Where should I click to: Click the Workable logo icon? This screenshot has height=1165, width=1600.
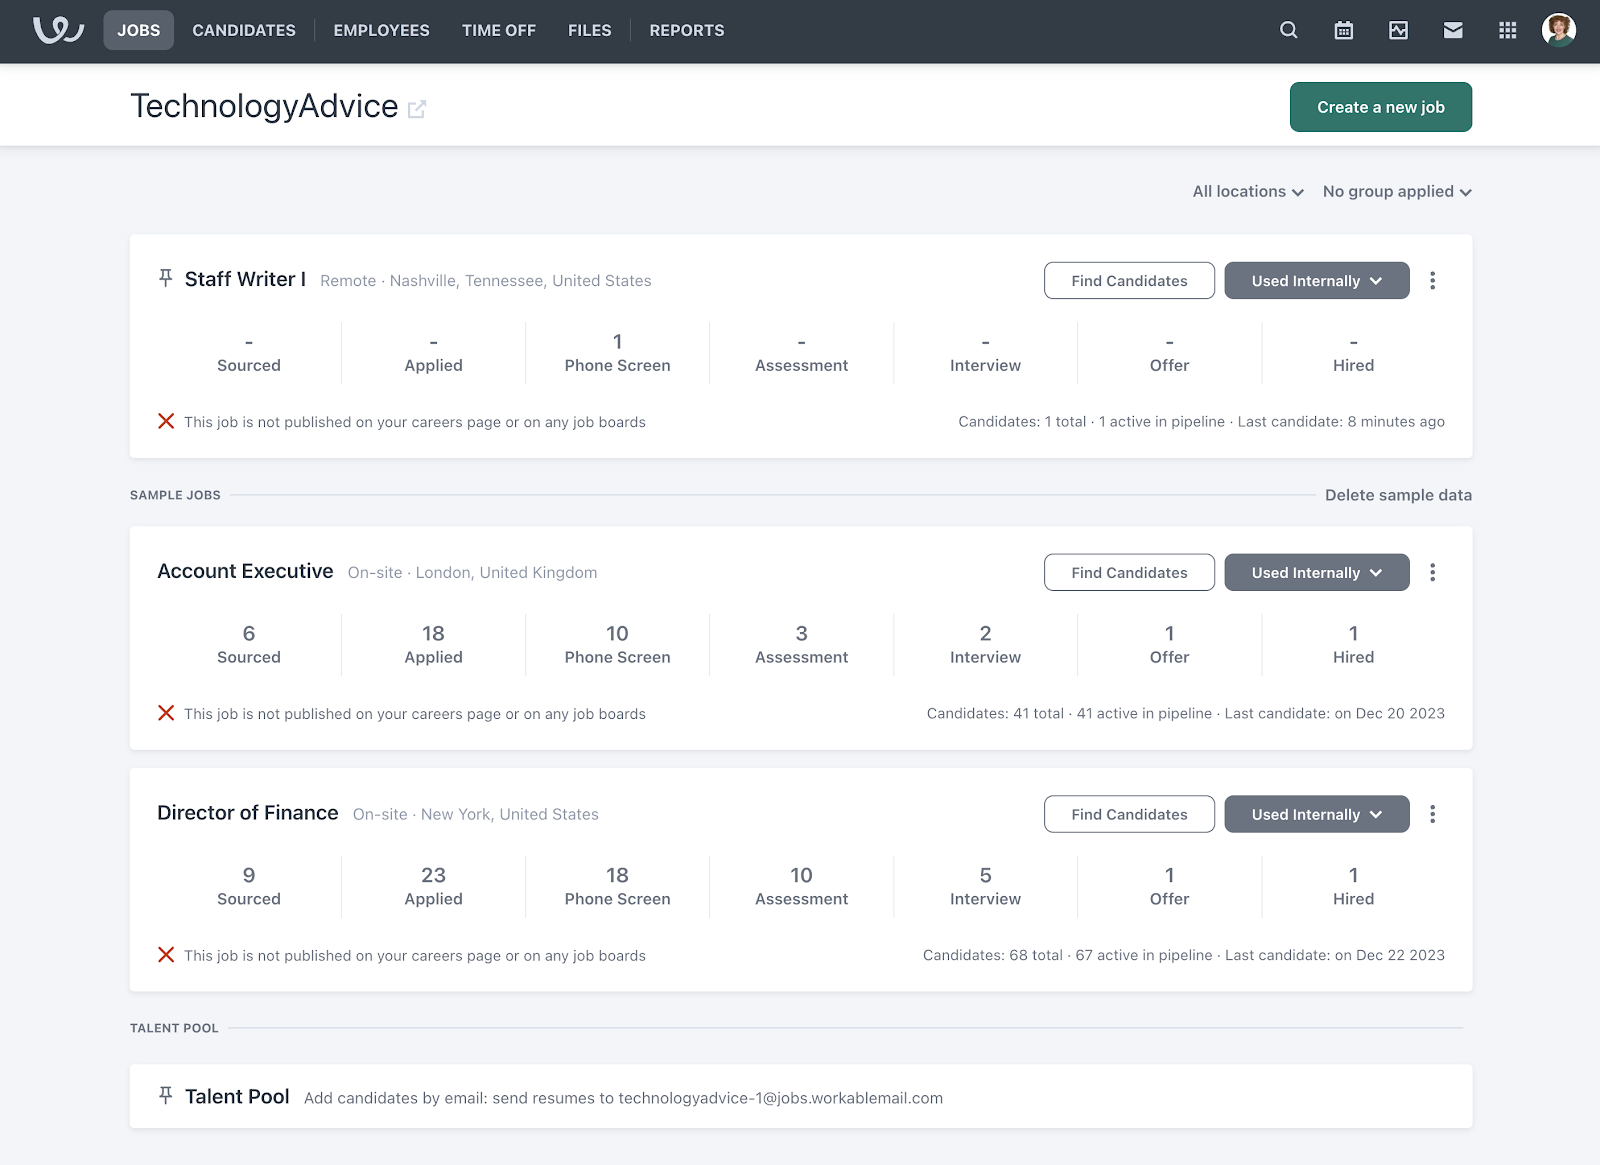[58, 30]
